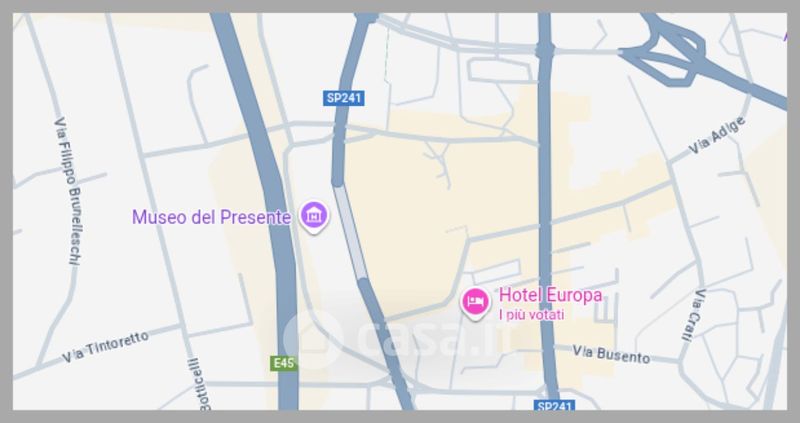Select the green E45 highway shield
Image resolution: width=800 pixels, height=423 pixels.
284,363
